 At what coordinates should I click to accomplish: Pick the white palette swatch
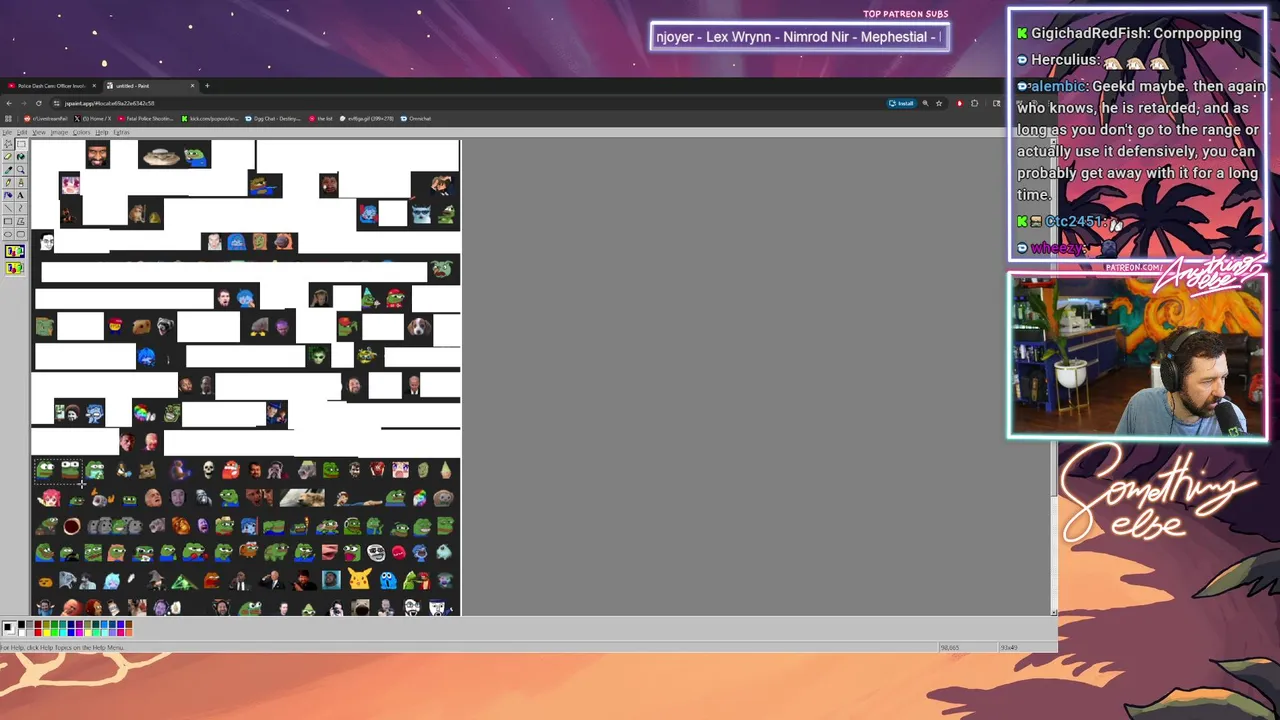pyautogui.click(x=21, y=633)
